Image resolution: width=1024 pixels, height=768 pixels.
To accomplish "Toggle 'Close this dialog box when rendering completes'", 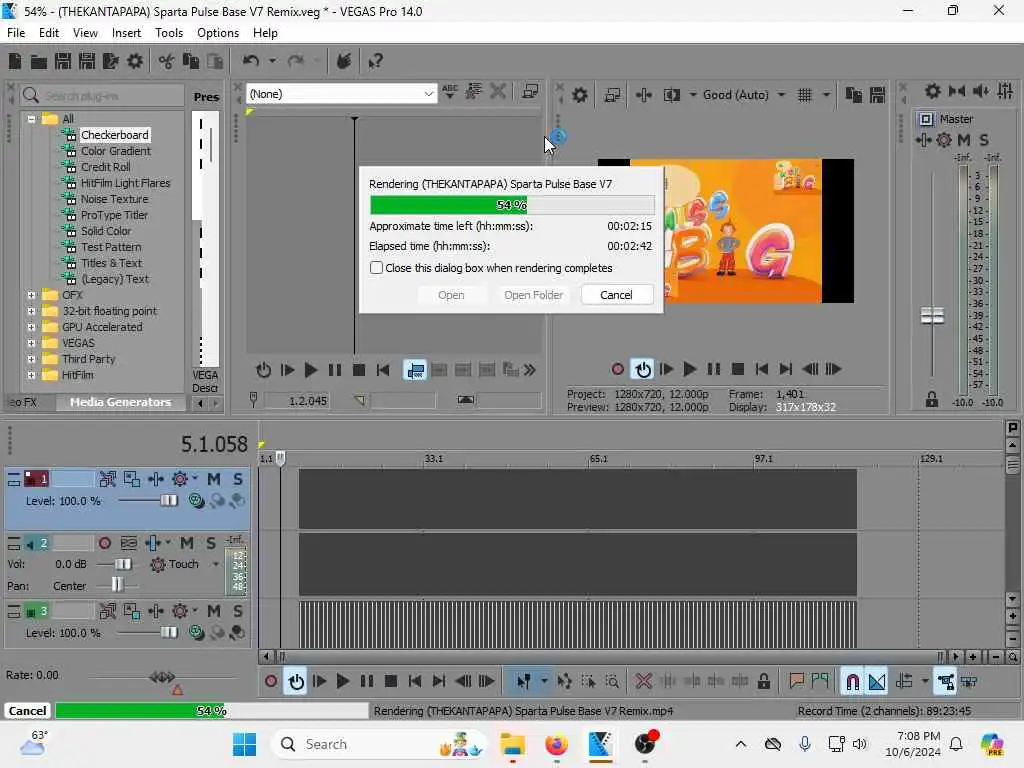I will point(376,268).
